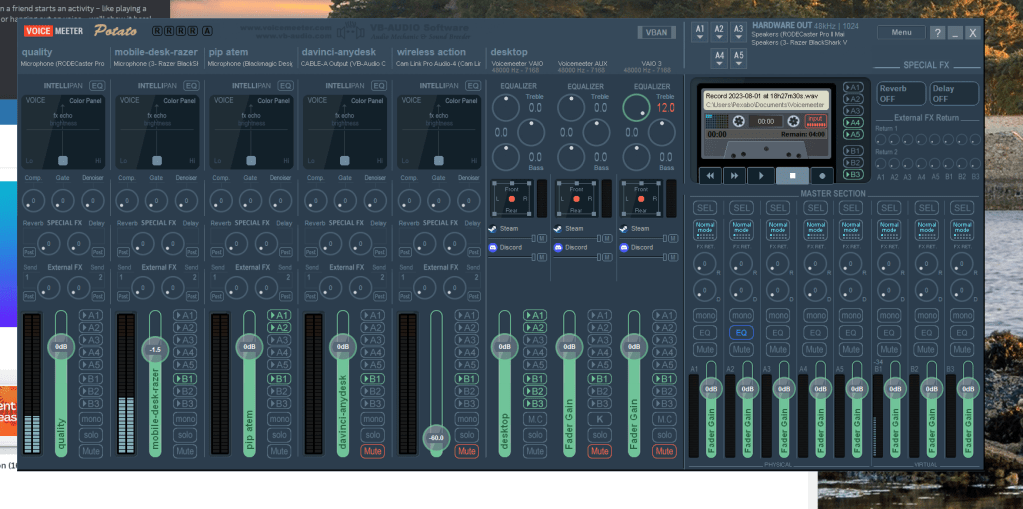Screen dimensions: 1023x509
Task: Toggle the K button on the Voicemeeter AUX strip
Action: [x=600, y=419]
